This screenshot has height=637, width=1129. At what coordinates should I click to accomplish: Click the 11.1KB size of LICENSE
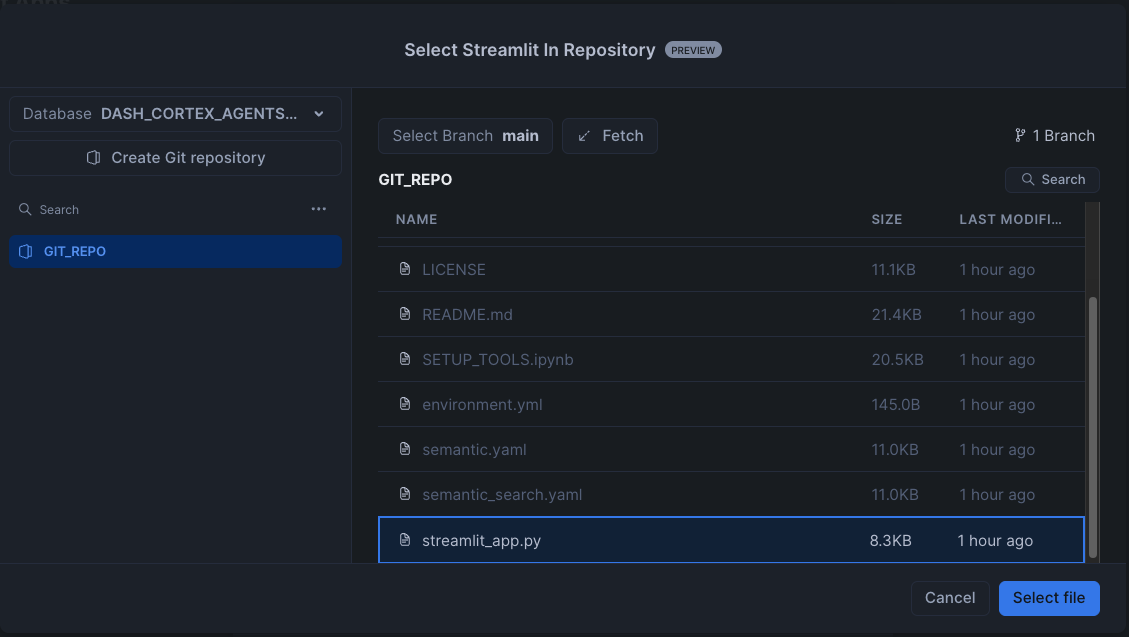893,269
